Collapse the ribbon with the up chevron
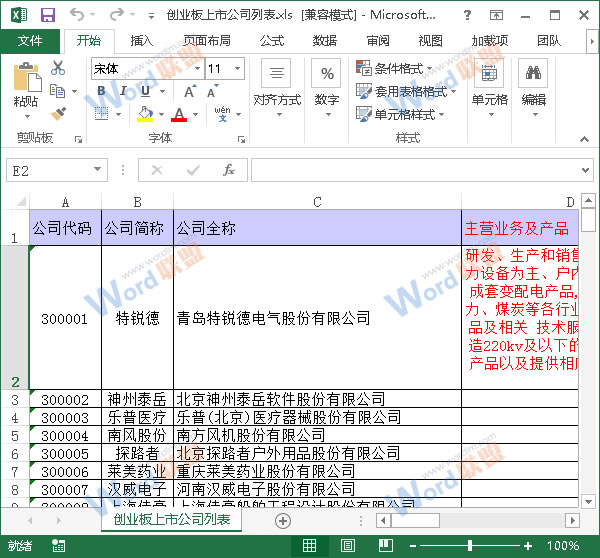 (x=584, y=139)
